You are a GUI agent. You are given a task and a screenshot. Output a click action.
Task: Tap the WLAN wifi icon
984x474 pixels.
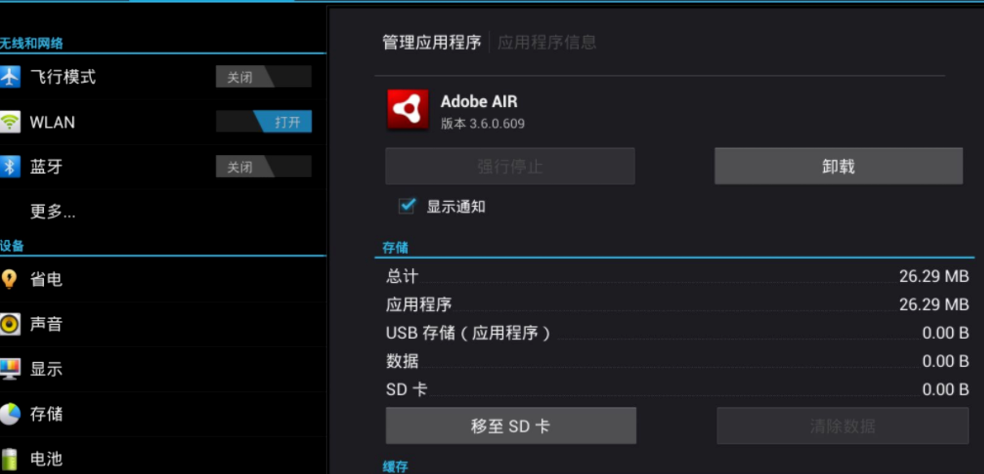coord(9,122)
